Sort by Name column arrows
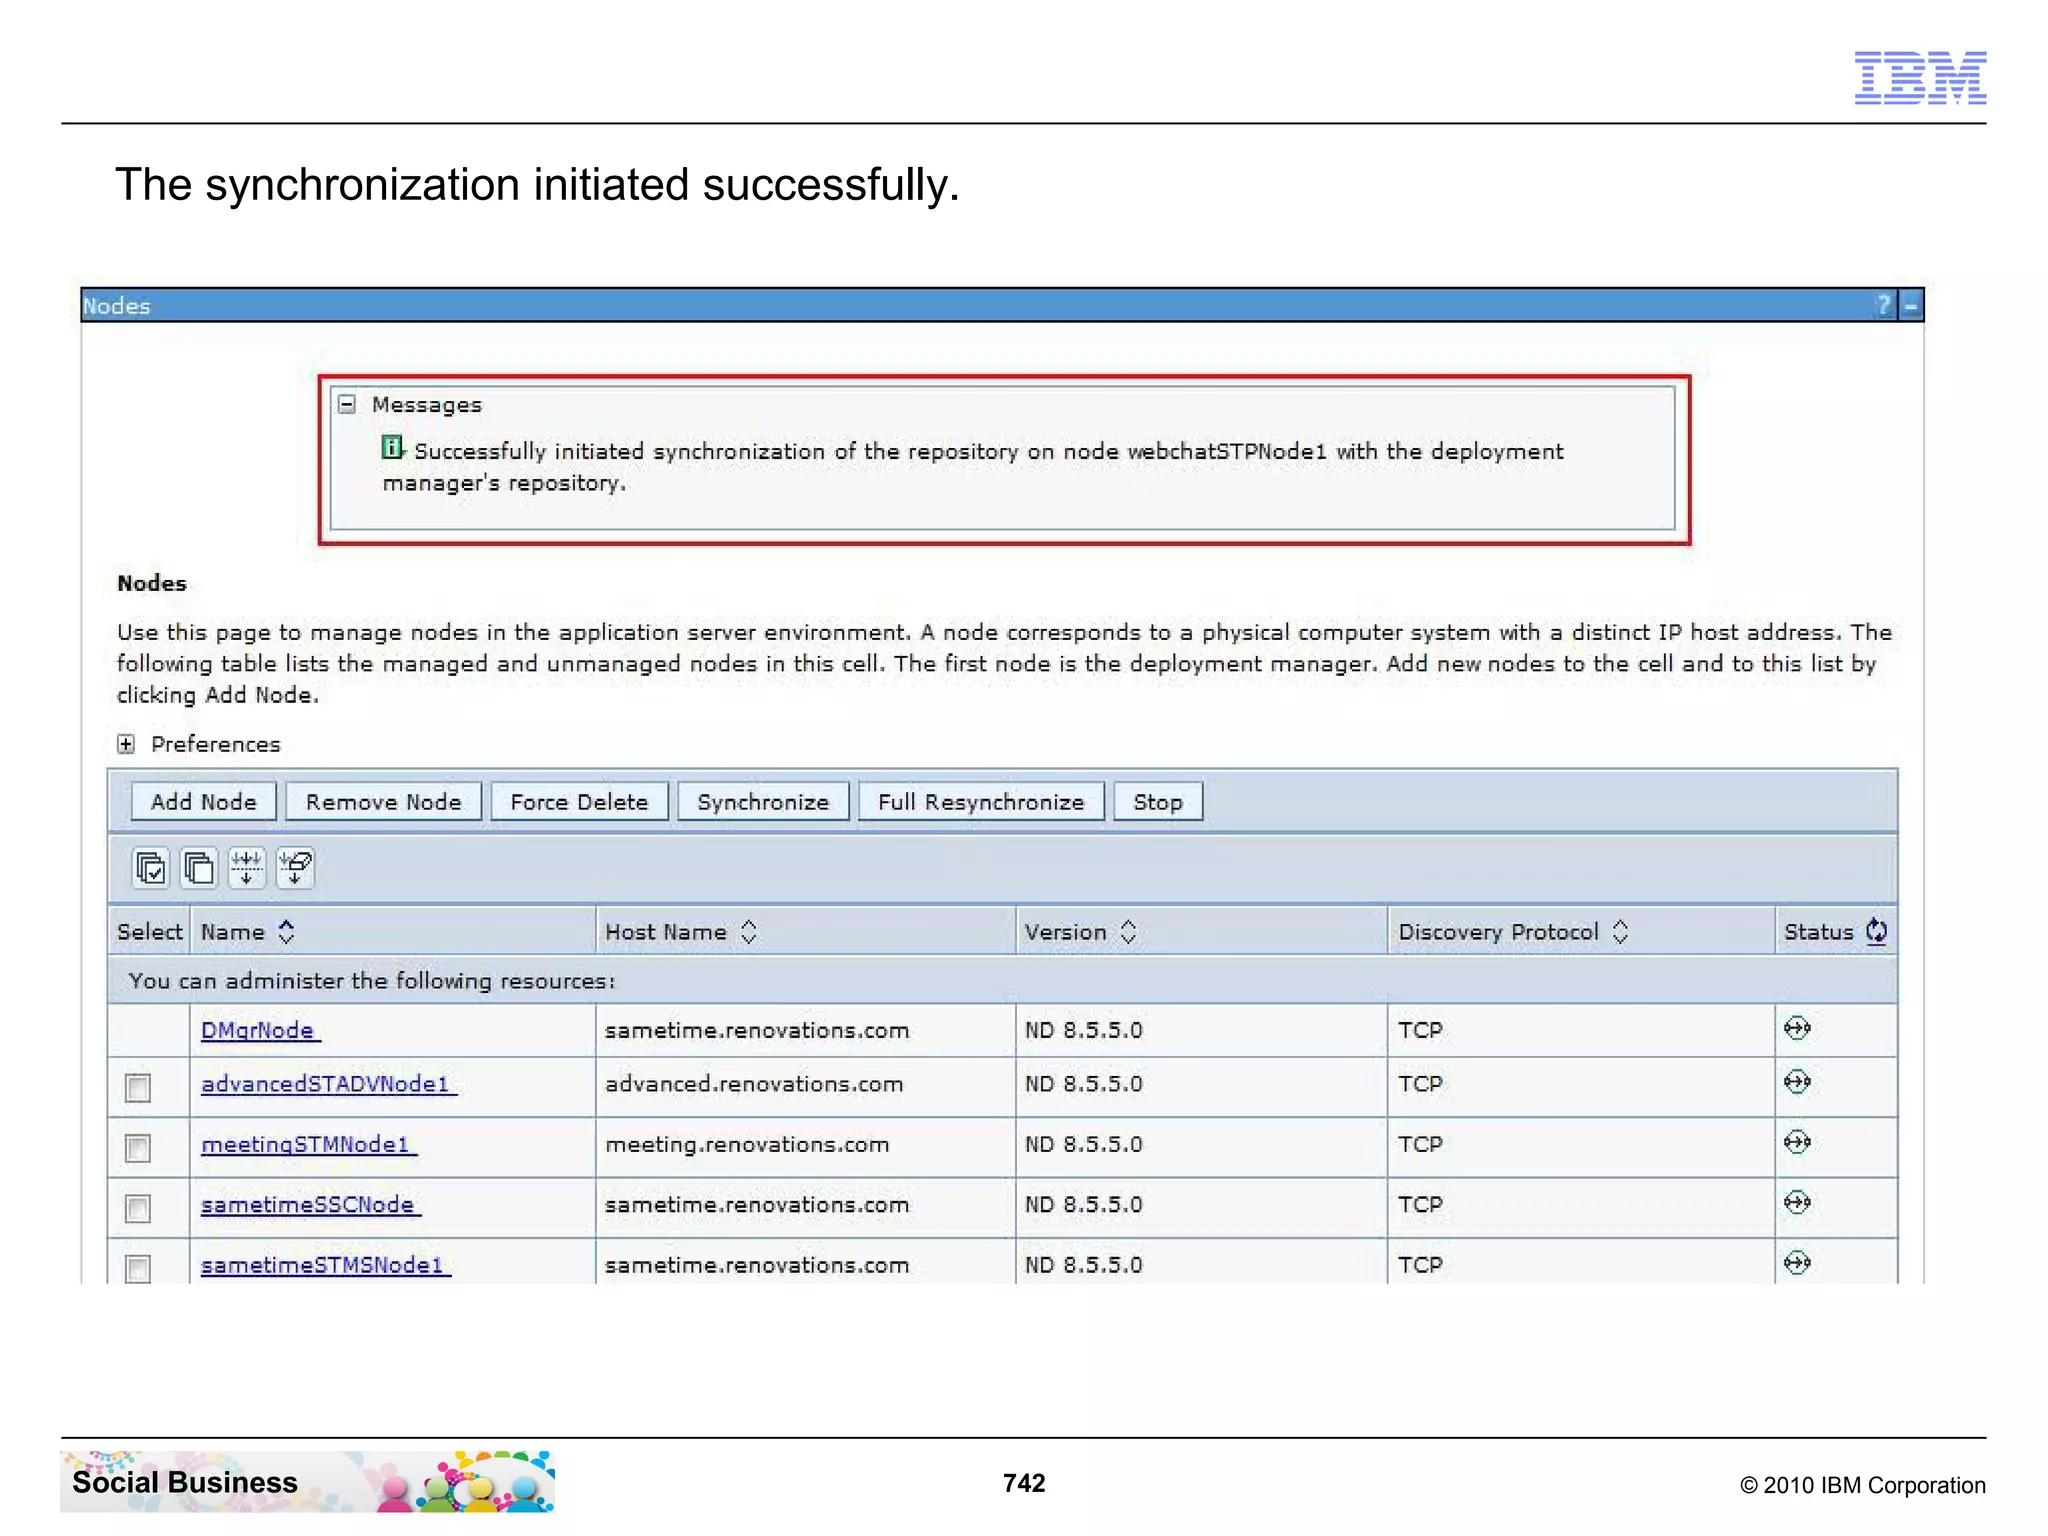This screenshot has width=2048, height=1536. 286,931
